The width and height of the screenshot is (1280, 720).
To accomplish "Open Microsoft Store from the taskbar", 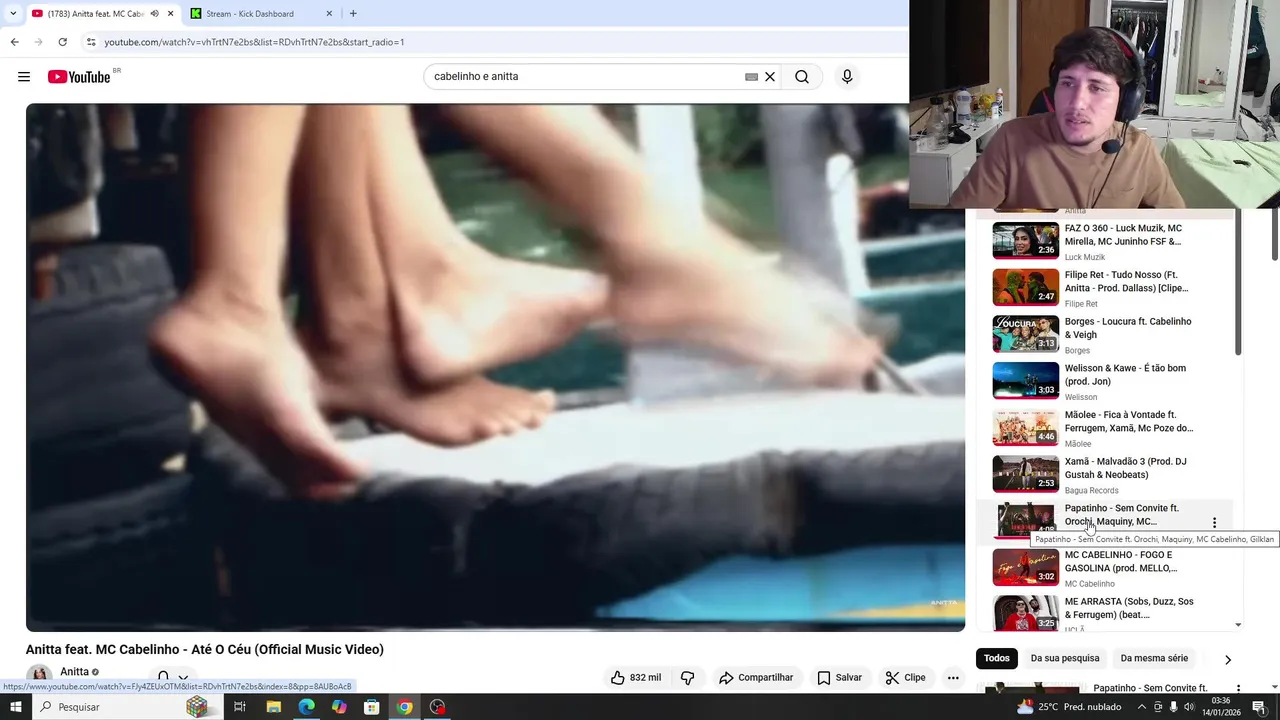I will [372, 707].
